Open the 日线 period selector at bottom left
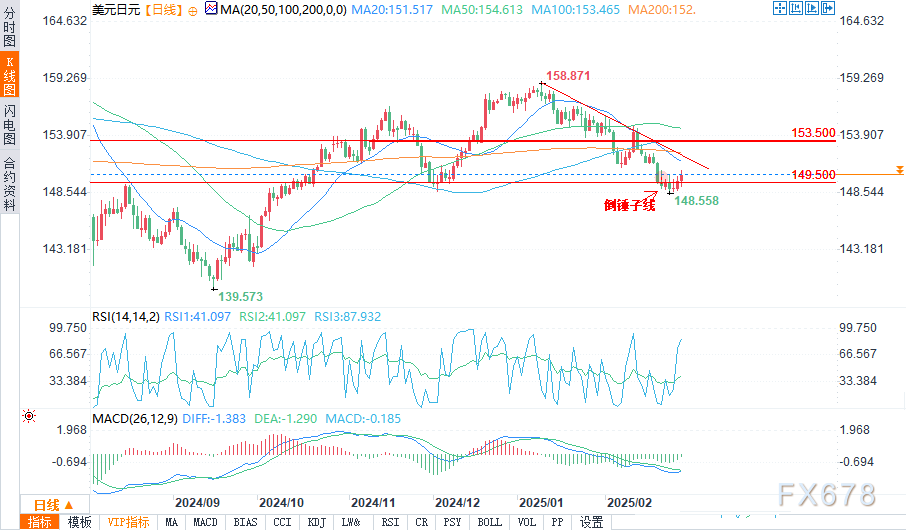This screenshot has width=906, height=530. pyautogui.click(x=47, y=504)
